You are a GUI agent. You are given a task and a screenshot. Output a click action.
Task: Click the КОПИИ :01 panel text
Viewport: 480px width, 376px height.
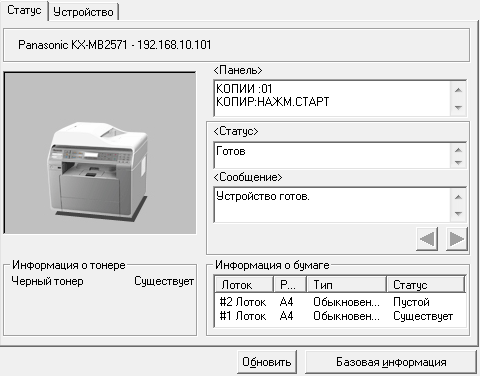[x=244, y=89]
